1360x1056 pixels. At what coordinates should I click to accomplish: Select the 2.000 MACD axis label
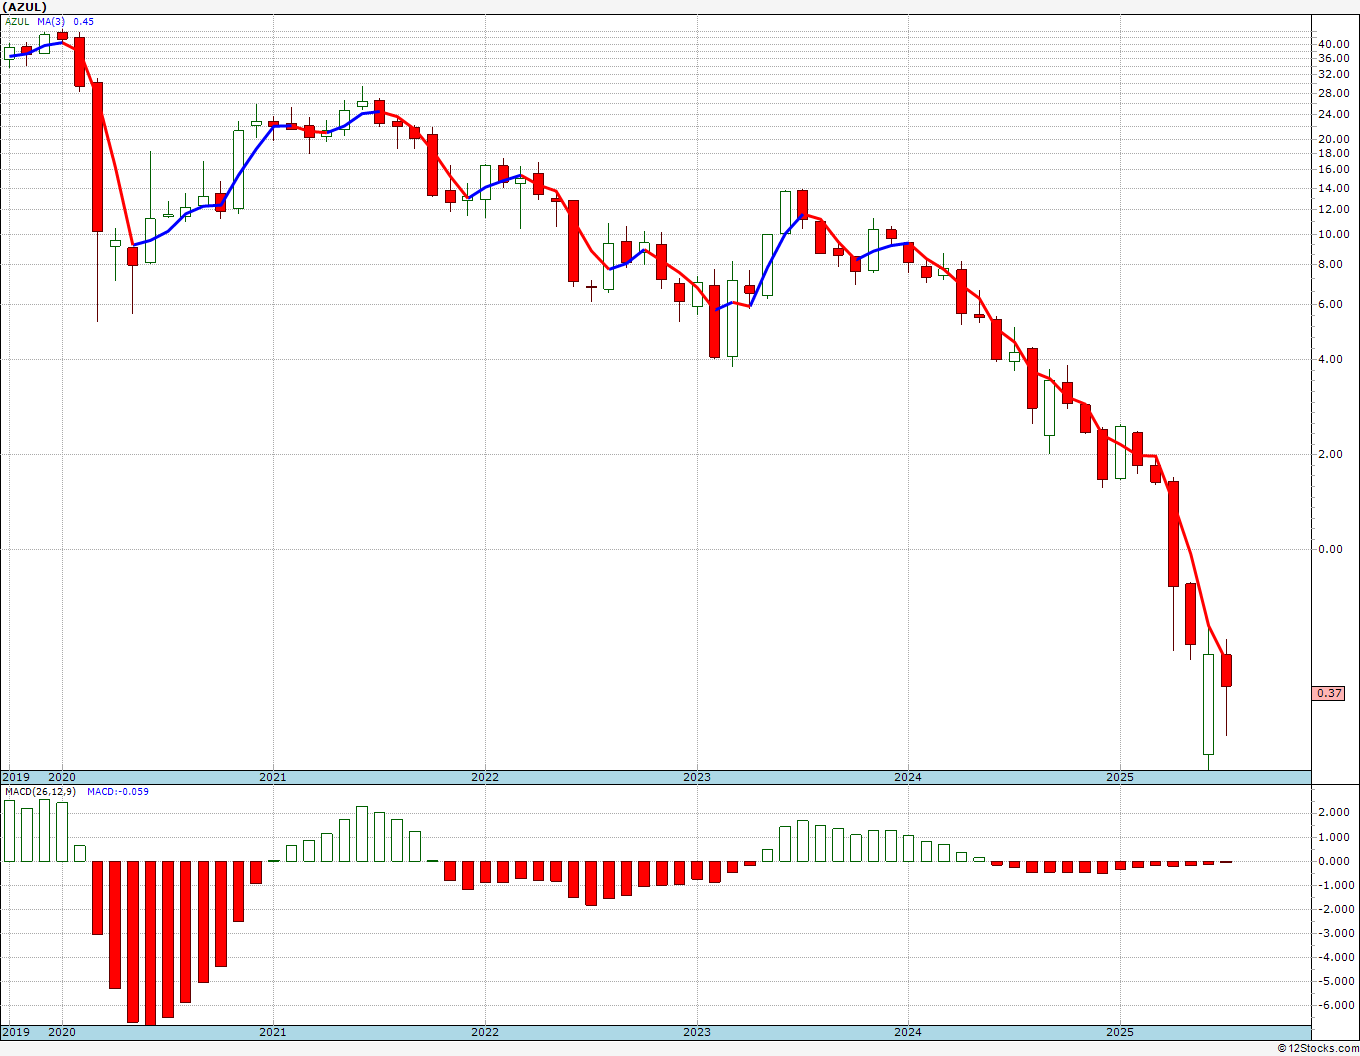1336,812
